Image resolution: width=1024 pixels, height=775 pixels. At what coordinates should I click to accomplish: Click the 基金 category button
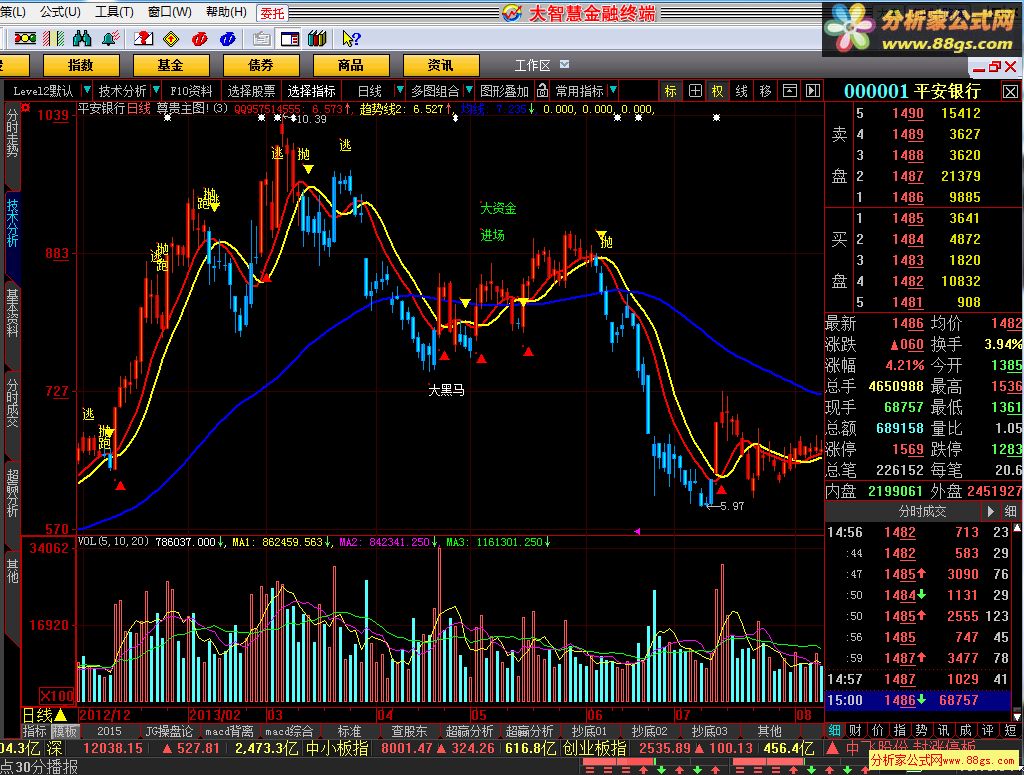[x=171, y=65]
